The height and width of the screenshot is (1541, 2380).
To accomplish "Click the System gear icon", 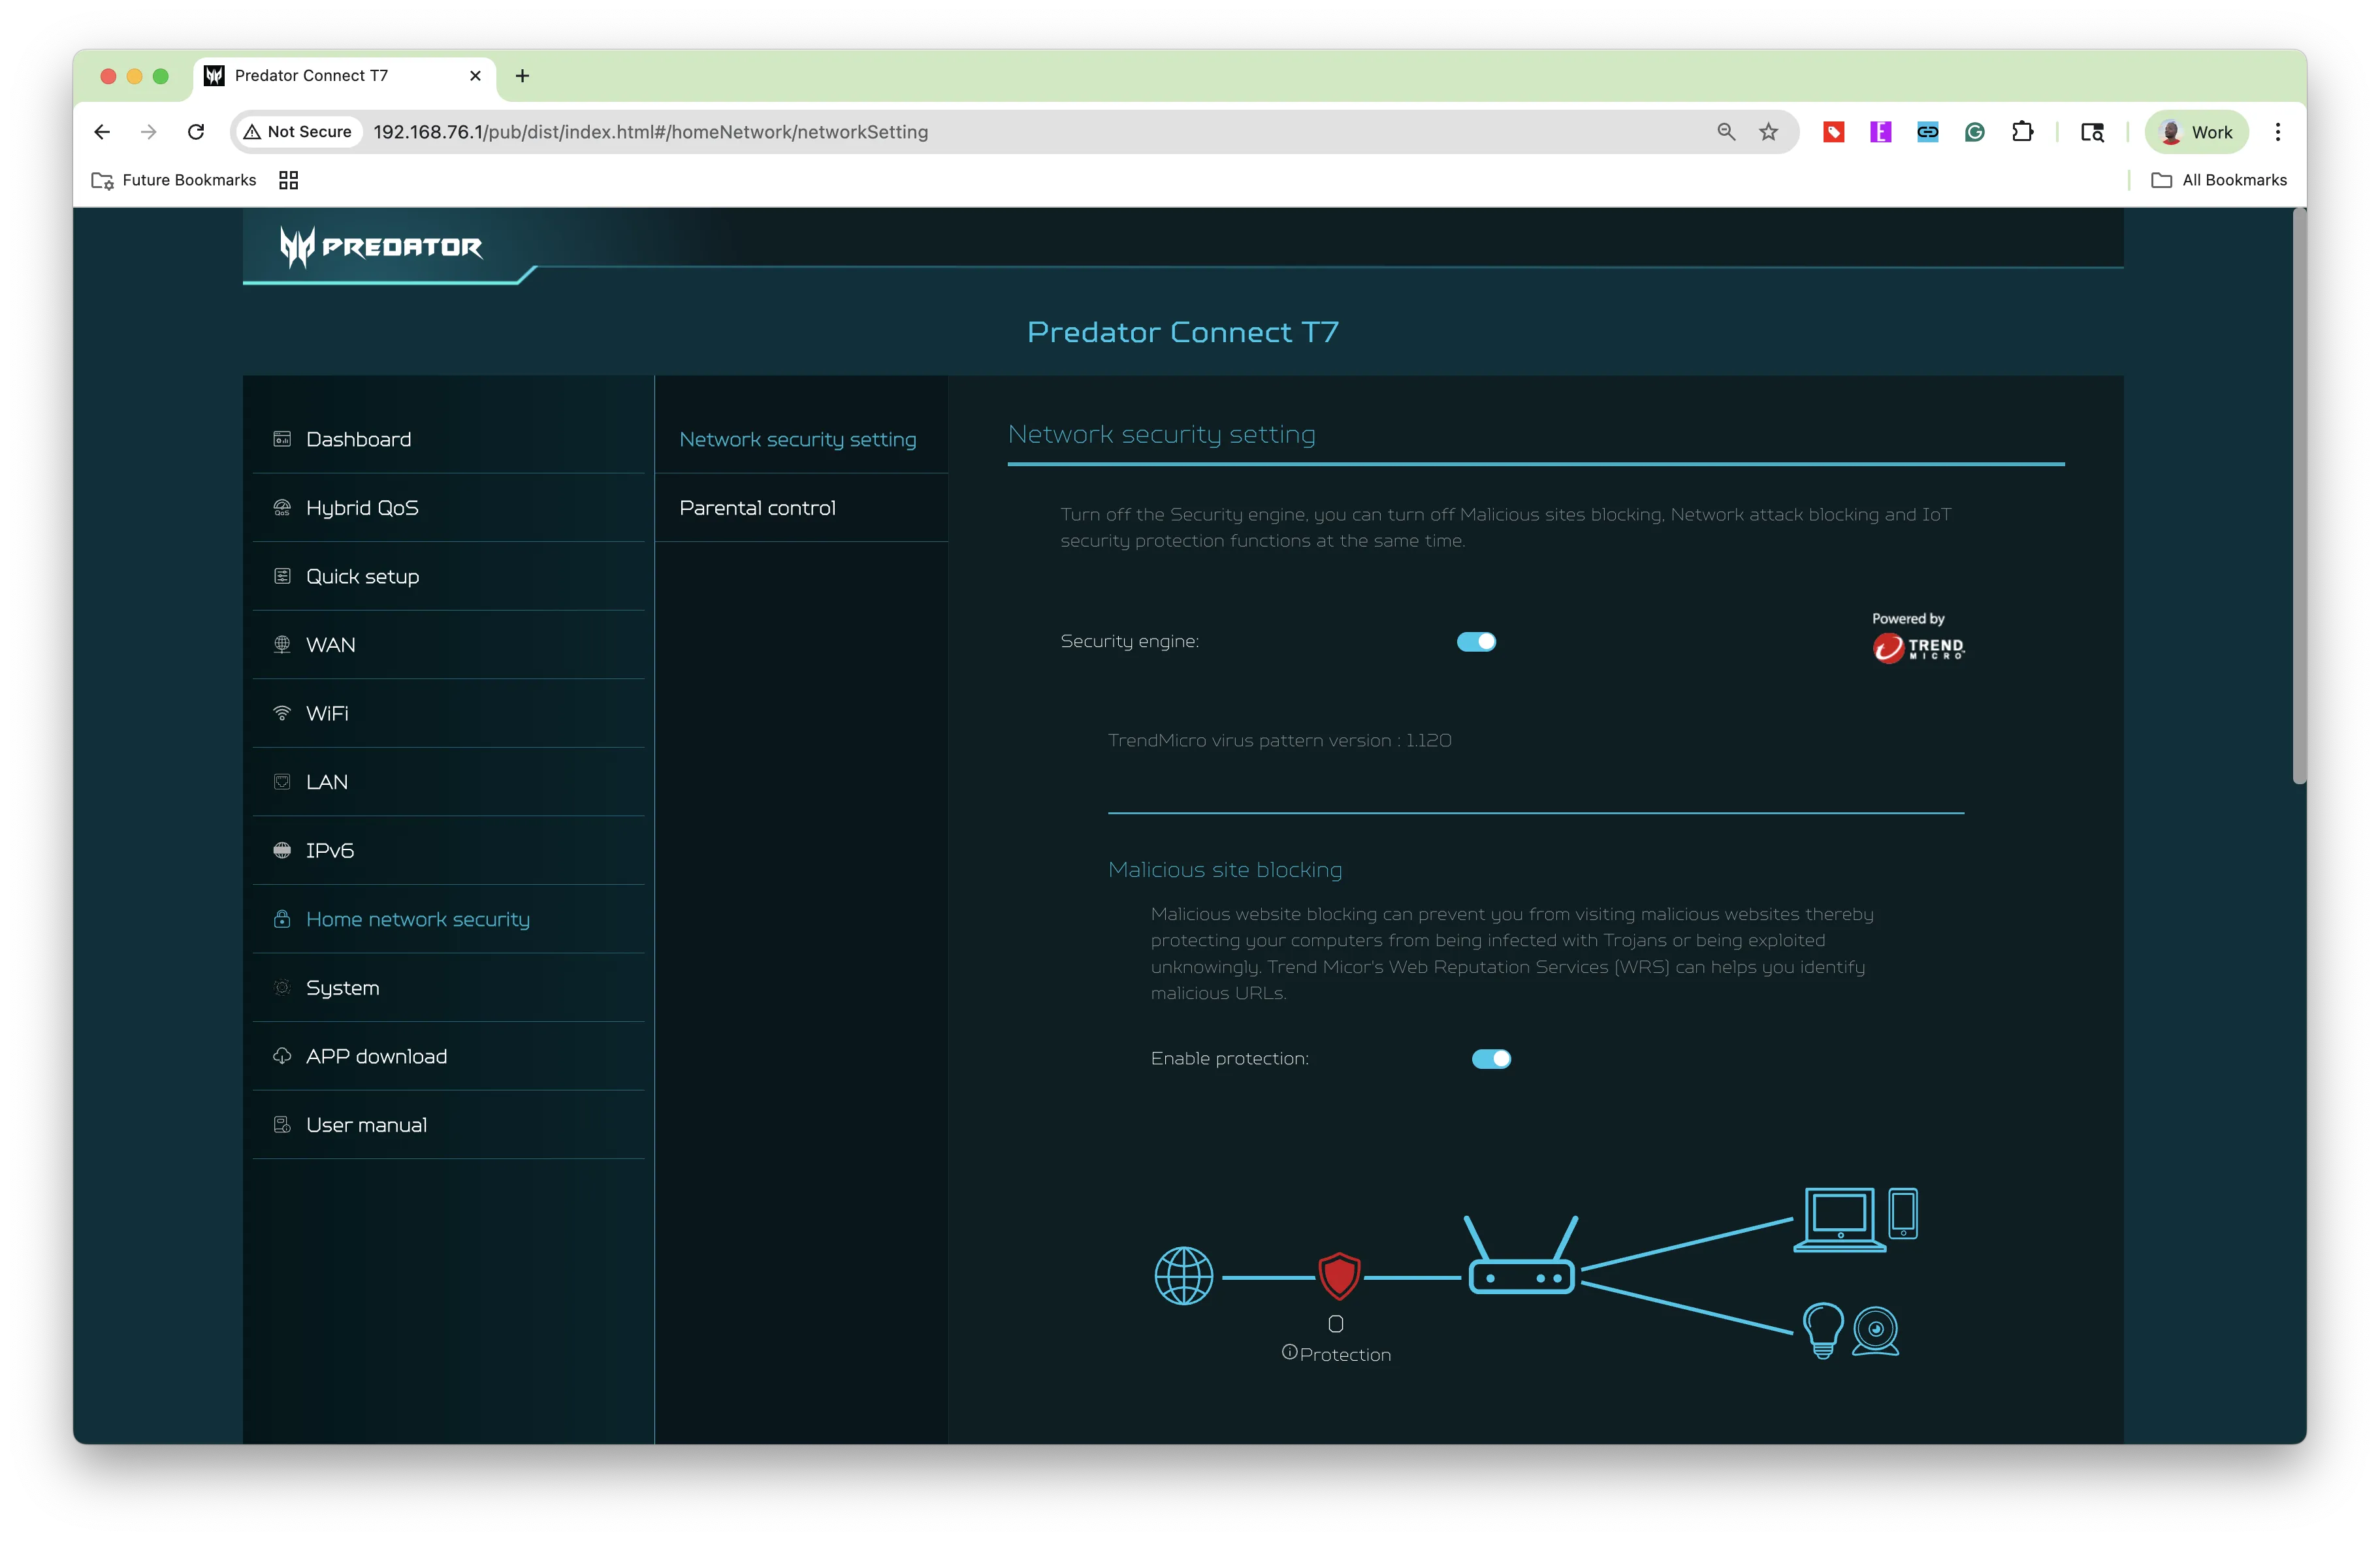I will tap(282, 987).
